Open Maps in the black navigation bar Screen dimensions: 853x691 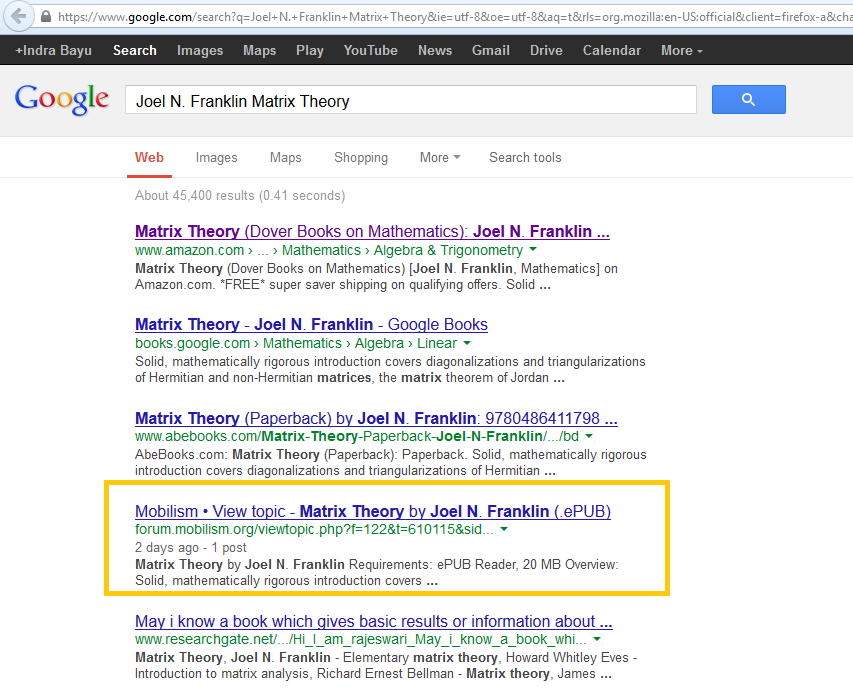[259, 51]
